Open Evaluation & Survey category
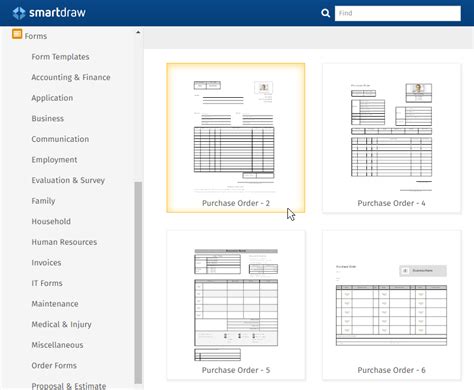The image size is (474, 390). coord(68,180)
